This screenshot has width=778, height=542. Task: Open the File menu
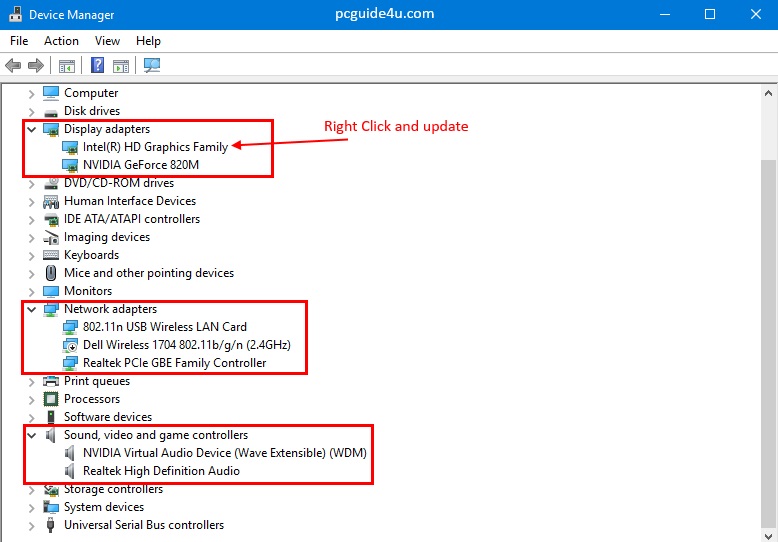[x=19, y=41]
